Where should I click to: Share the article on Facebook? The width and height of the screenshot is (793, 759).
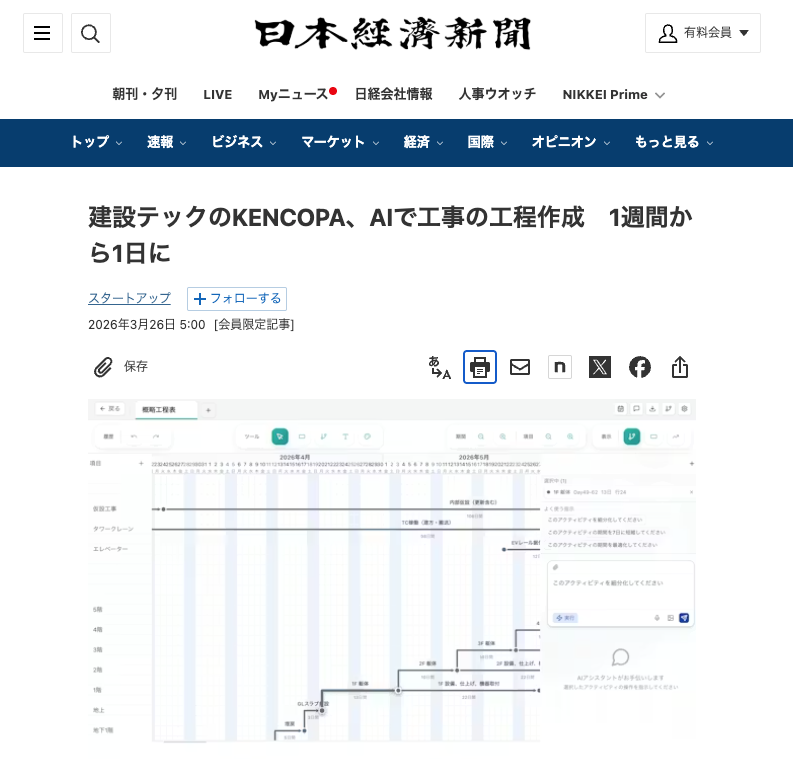(x=640, y=367)
